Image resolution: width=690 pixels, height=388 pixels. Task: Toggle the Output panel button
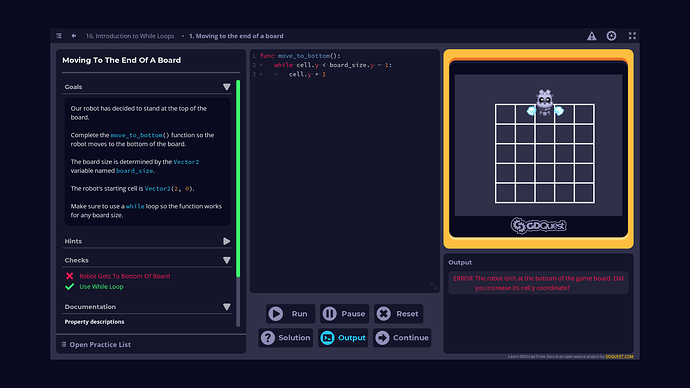click(x=343, y=337)
